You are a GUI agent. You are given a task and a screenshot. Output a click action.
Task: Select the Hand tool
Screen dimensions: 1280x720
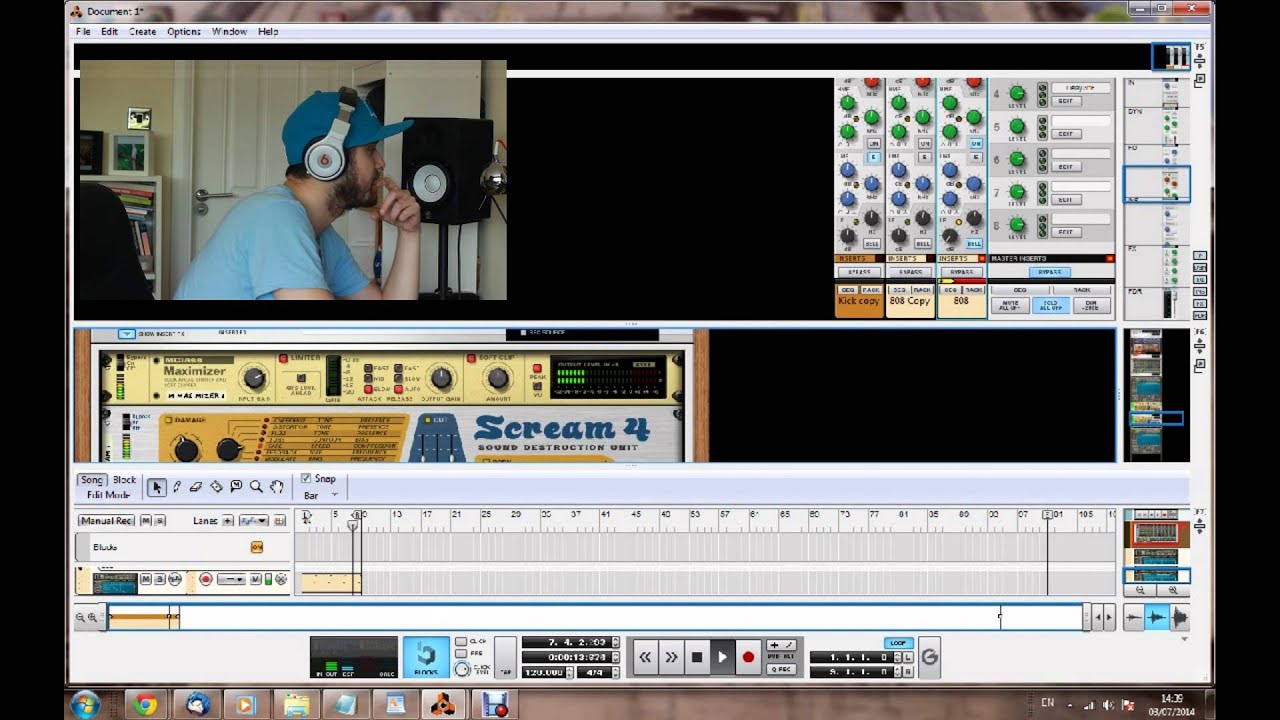point(276,487)
